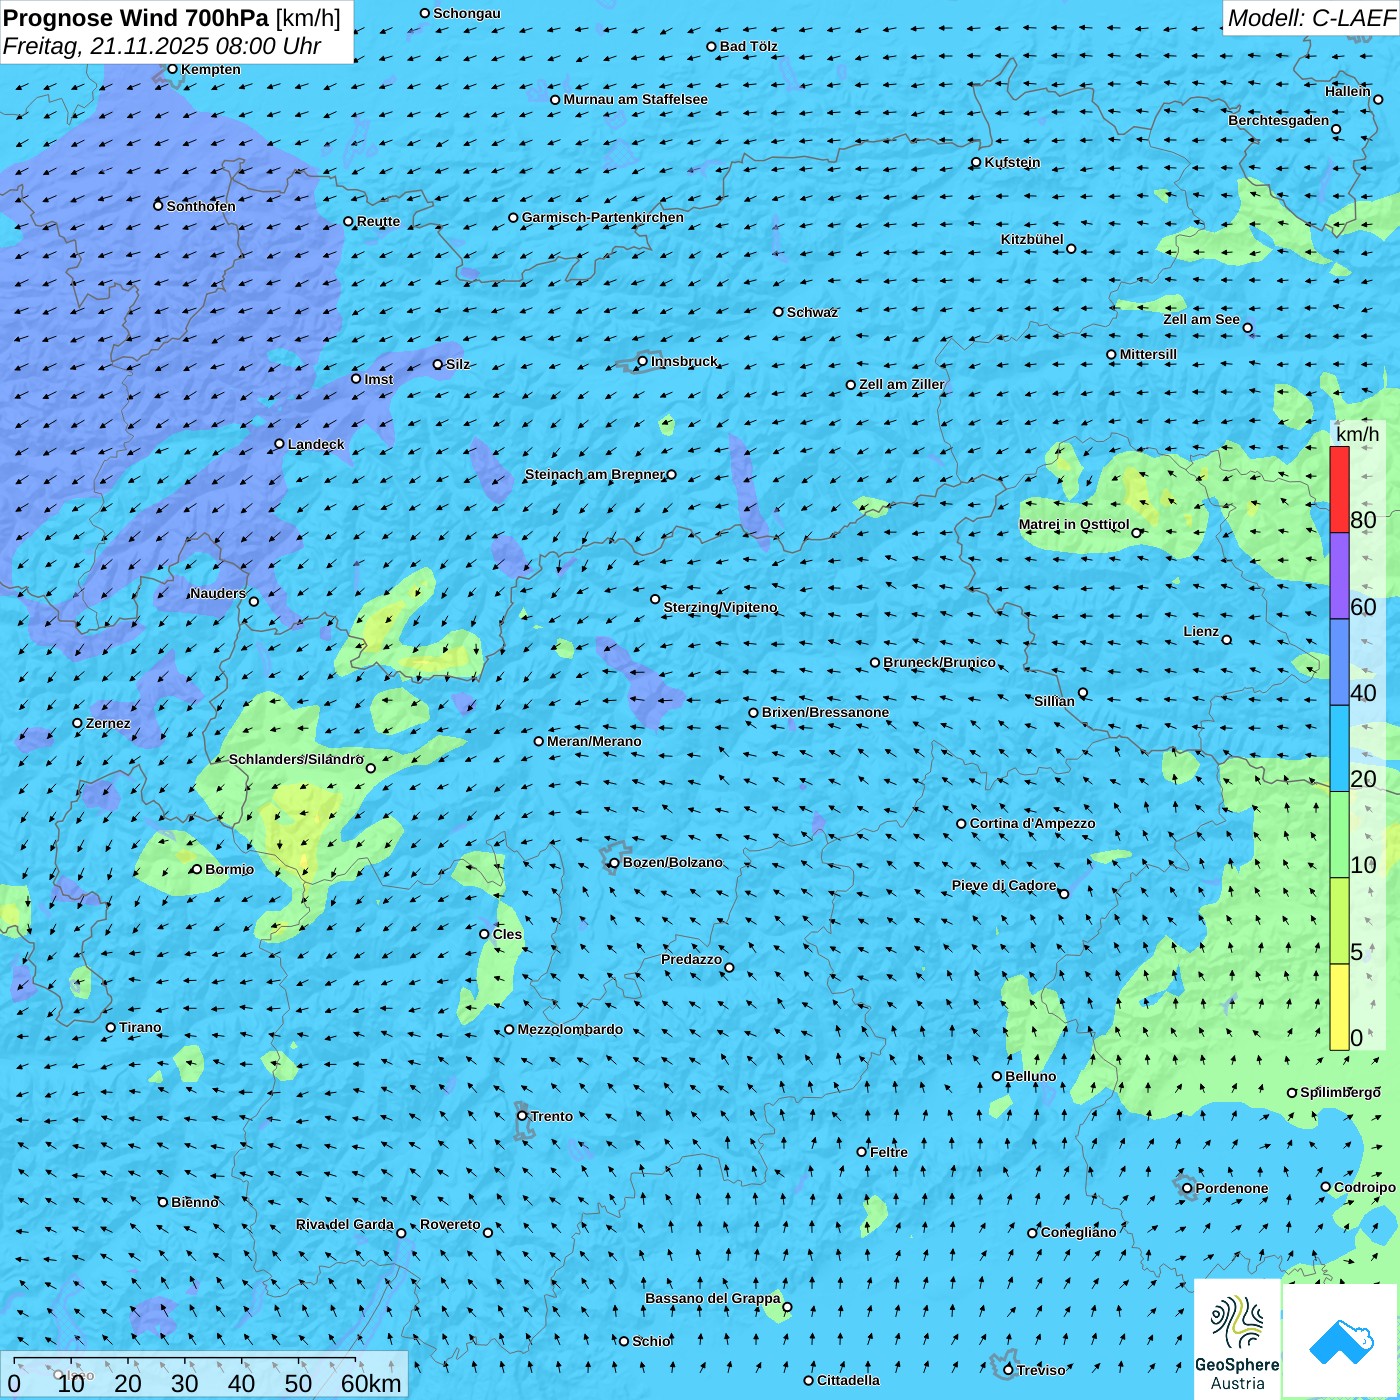Click the 'Schwaz' label
The height and width of the screenshot is (1400, 1400).
pos(812,312)
